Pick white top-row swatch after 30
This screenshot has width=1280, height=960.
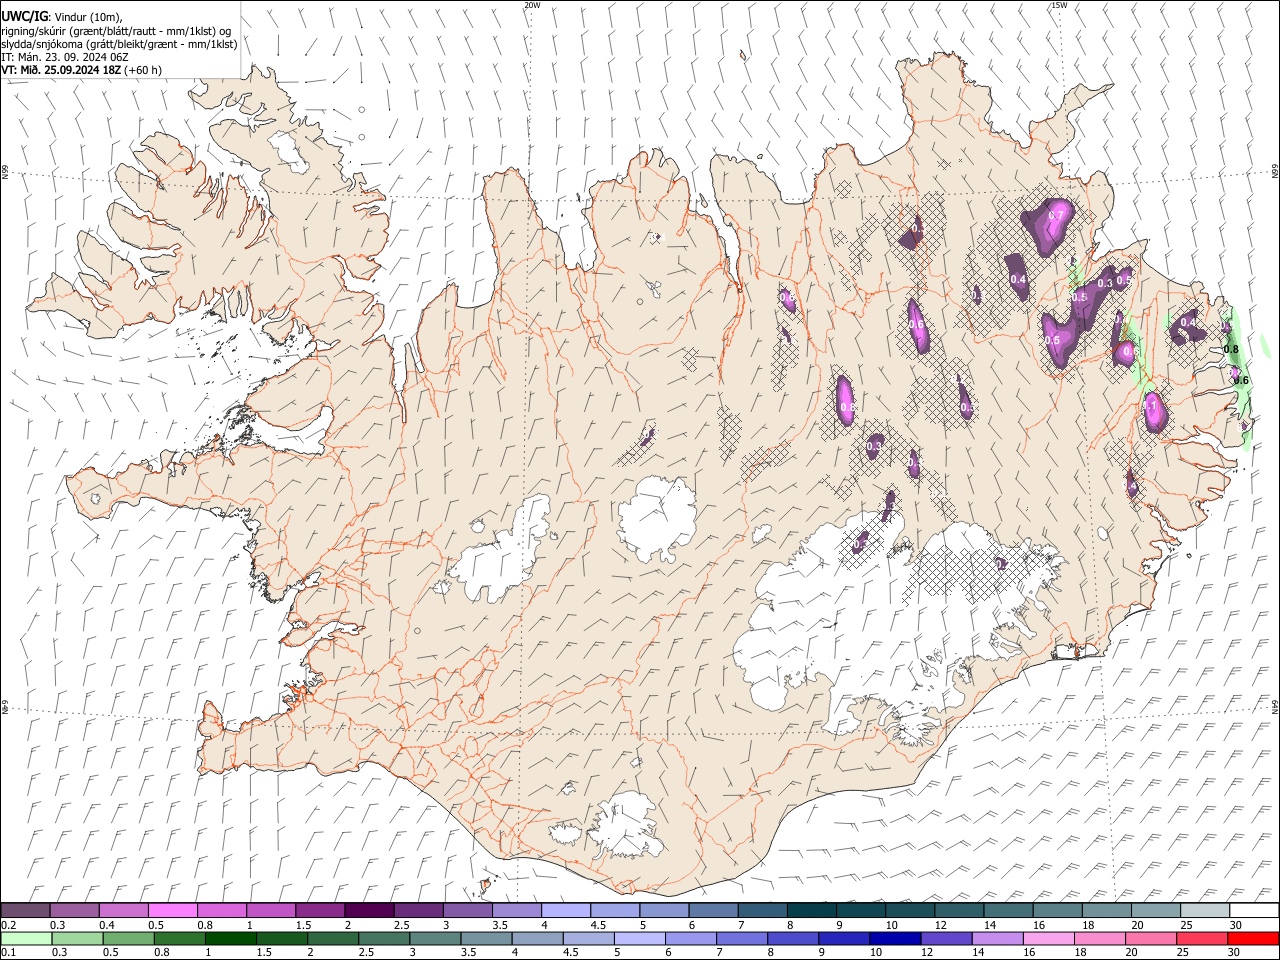pyautogui.click(x=1256, y=910)
